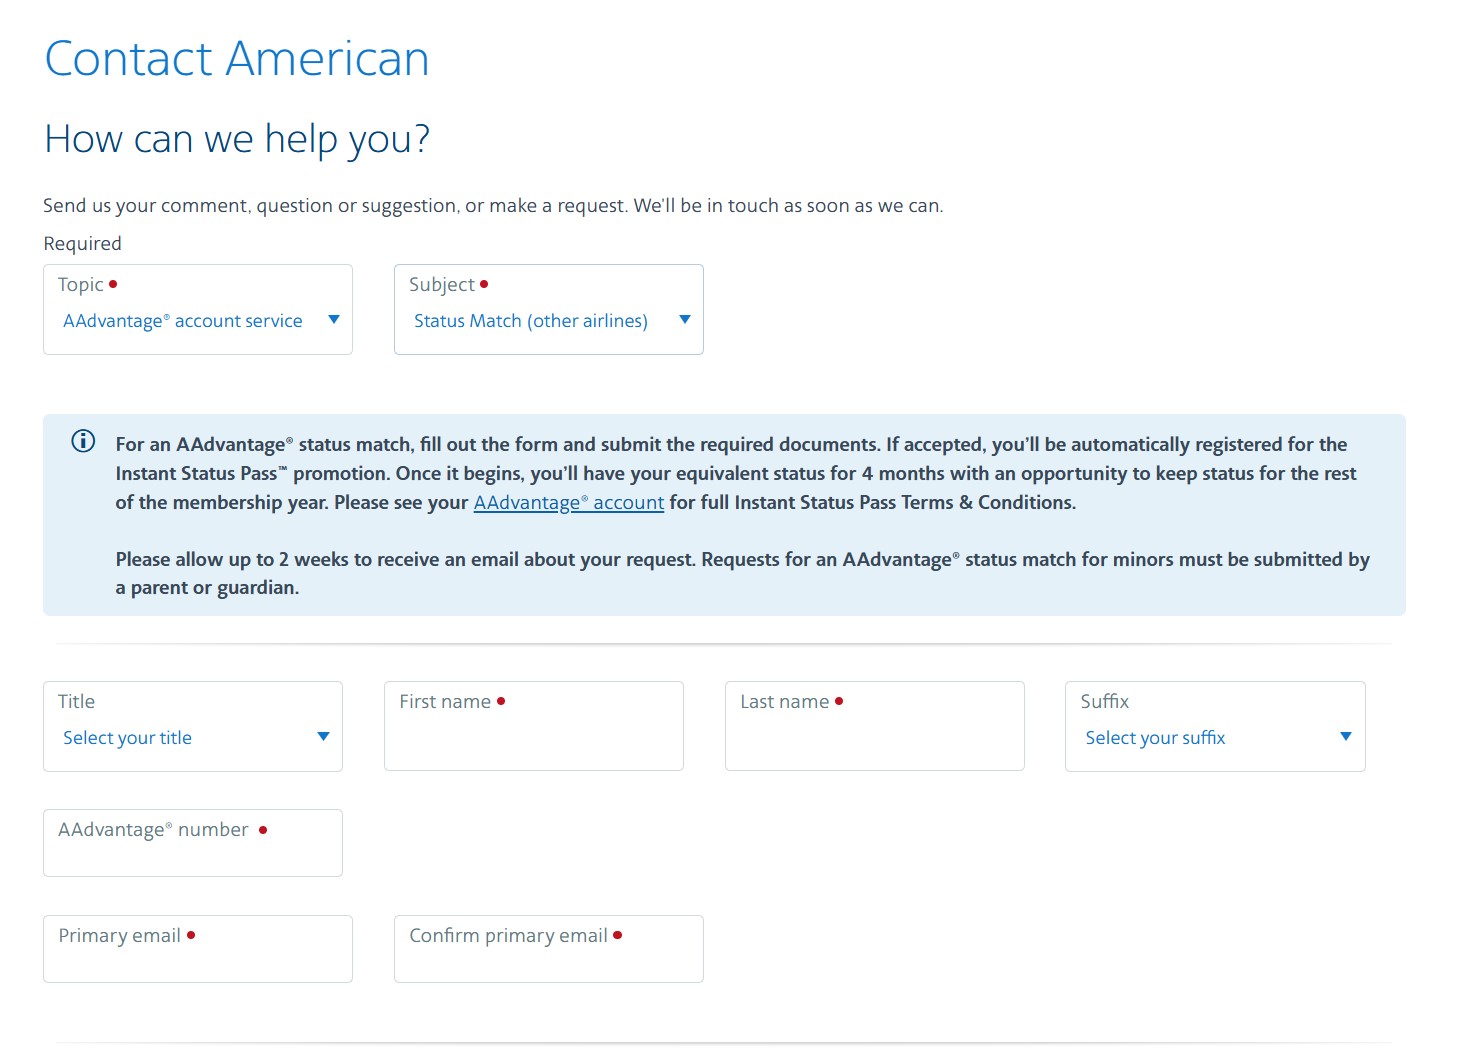1470x1061 pixels.
Task: Open the Select your title dropdown
Action: pos(192,737)
